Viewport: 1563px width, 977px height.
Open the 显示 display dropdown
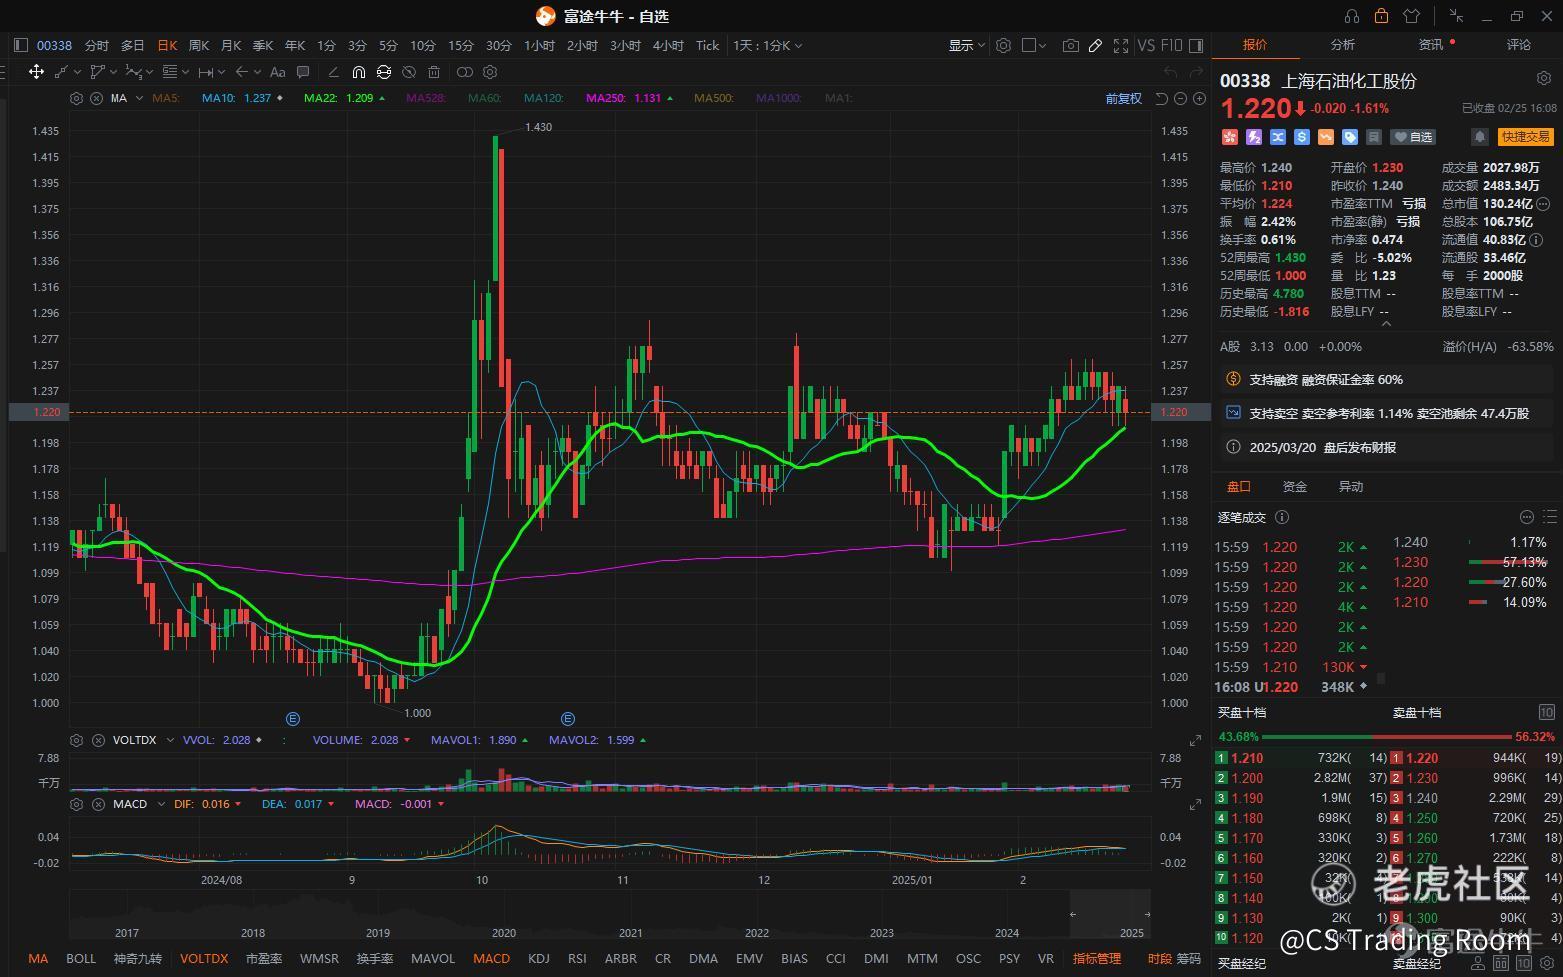coord(967,45)
